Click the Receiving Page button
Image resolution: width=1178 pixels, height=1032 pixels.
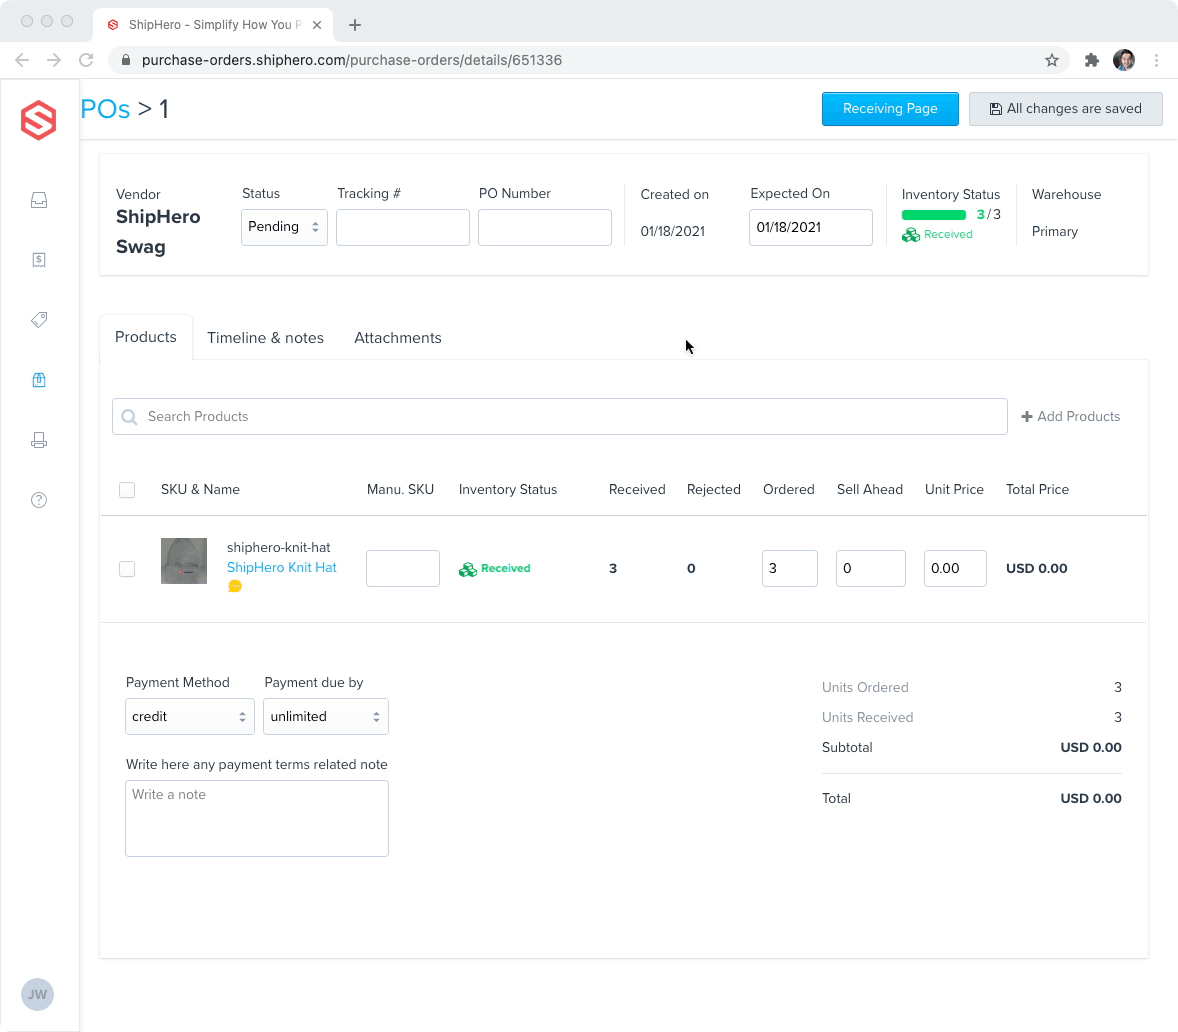pos(890,109)
